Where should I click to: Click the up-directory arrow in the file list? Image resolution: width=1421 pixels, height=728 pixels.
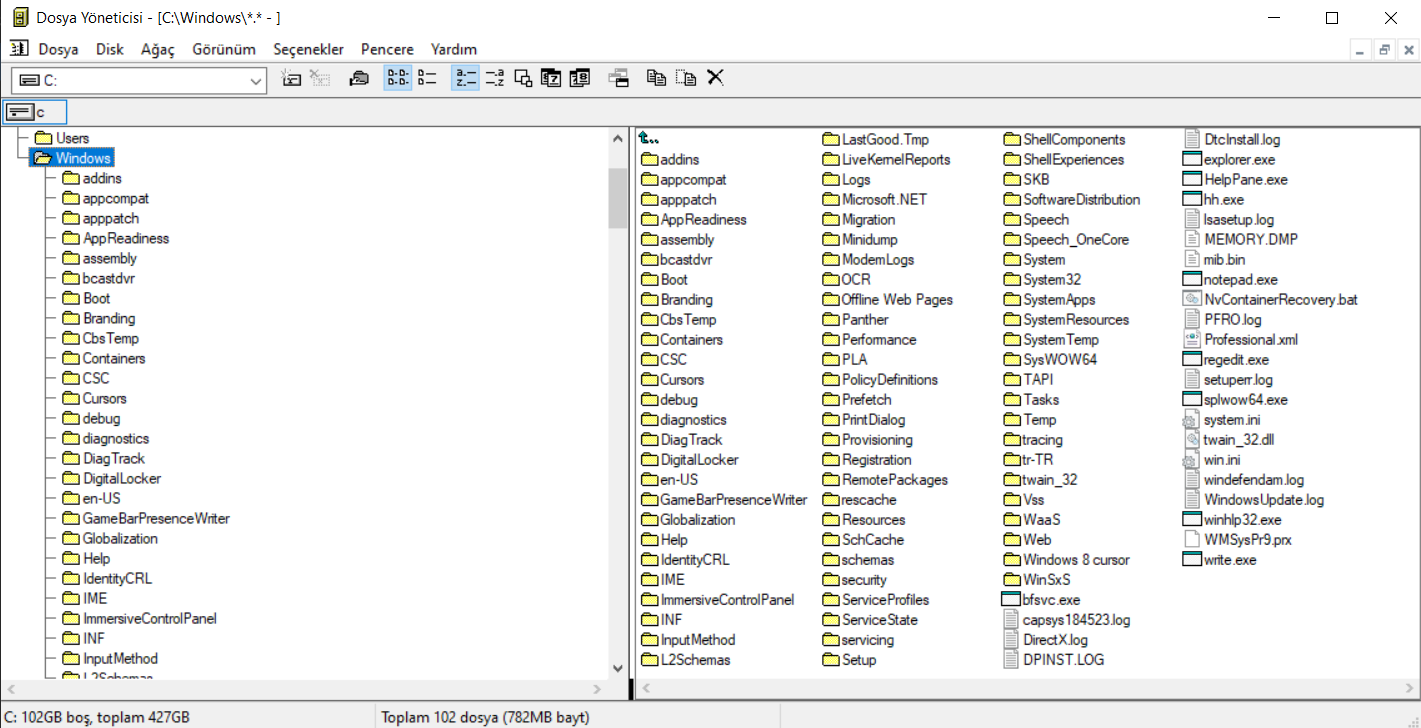click(648, 139)
